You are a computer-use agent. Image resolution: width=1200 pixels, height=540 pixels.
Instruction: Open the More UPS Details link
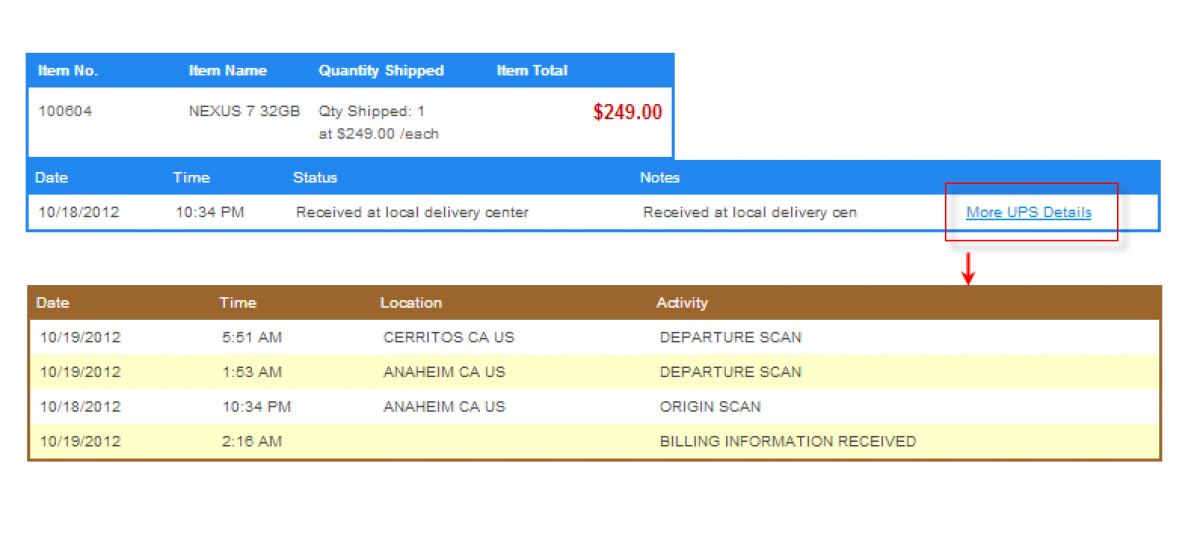1028,213
